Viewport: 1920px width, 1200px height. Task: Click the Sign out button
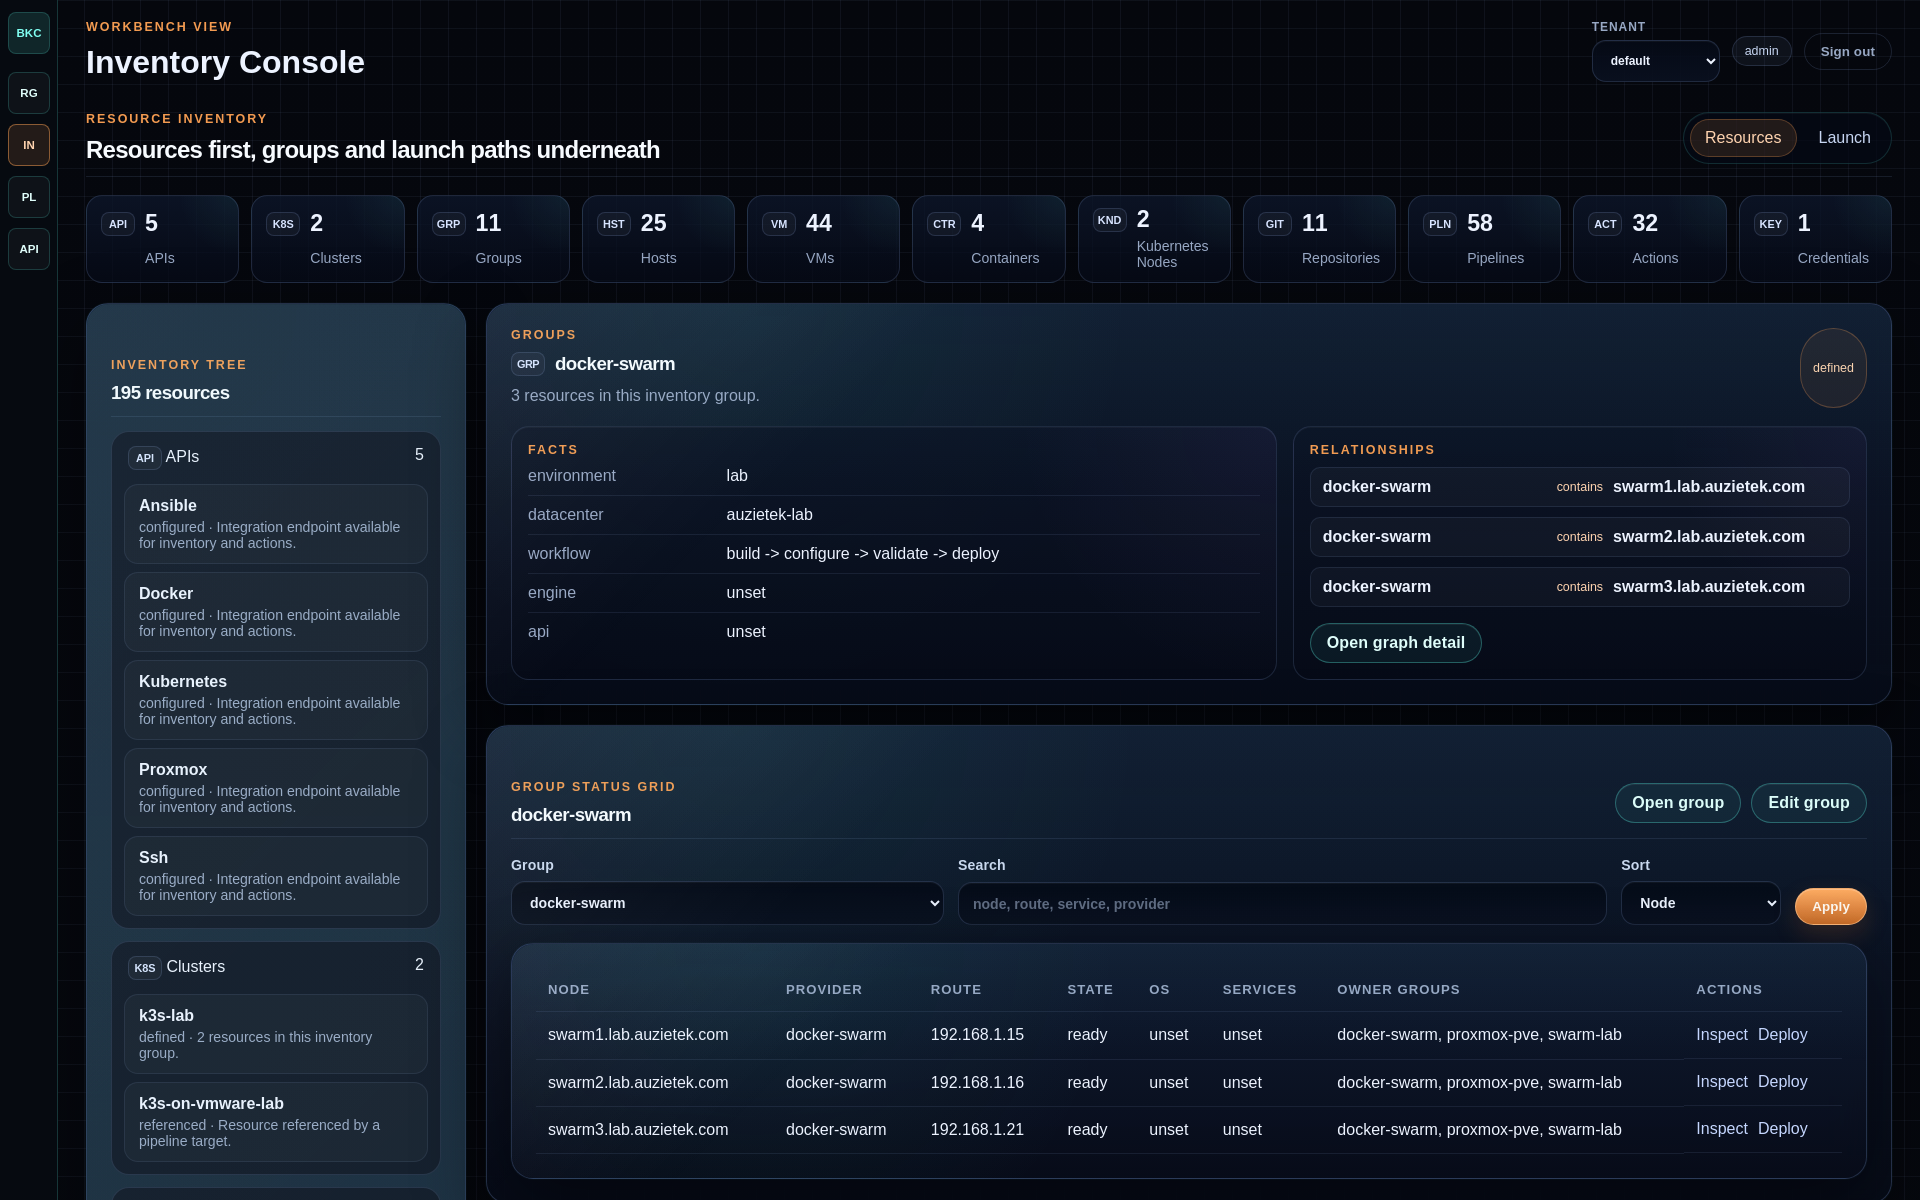[x=1847, y=52]
